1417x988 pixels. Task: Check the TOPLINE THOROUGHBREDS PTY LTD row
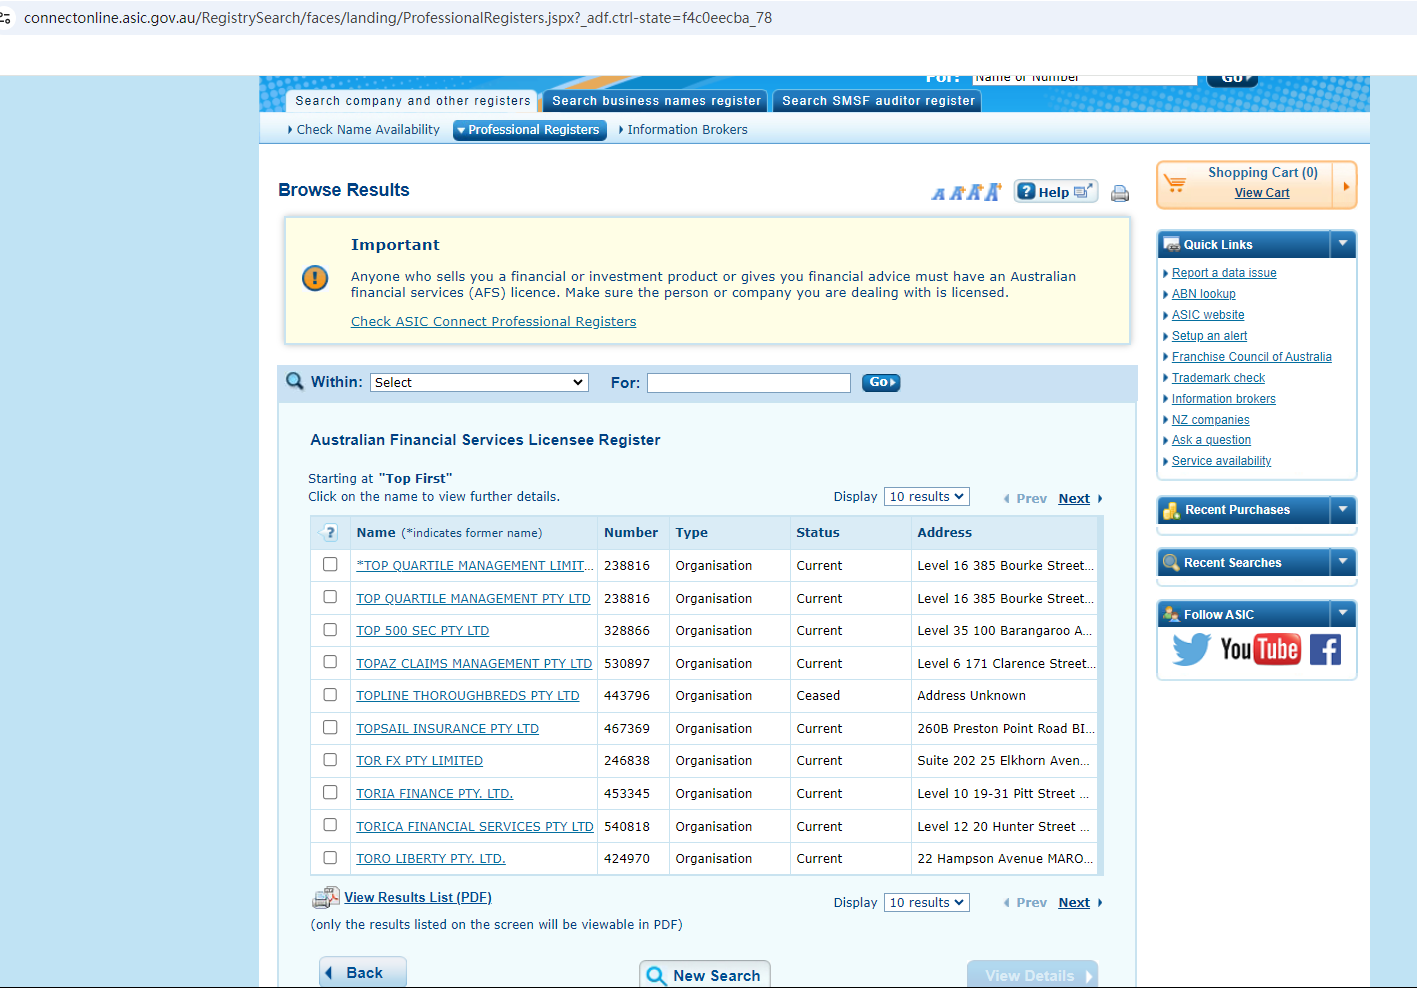pyautogui.click(x=330, y=695)
